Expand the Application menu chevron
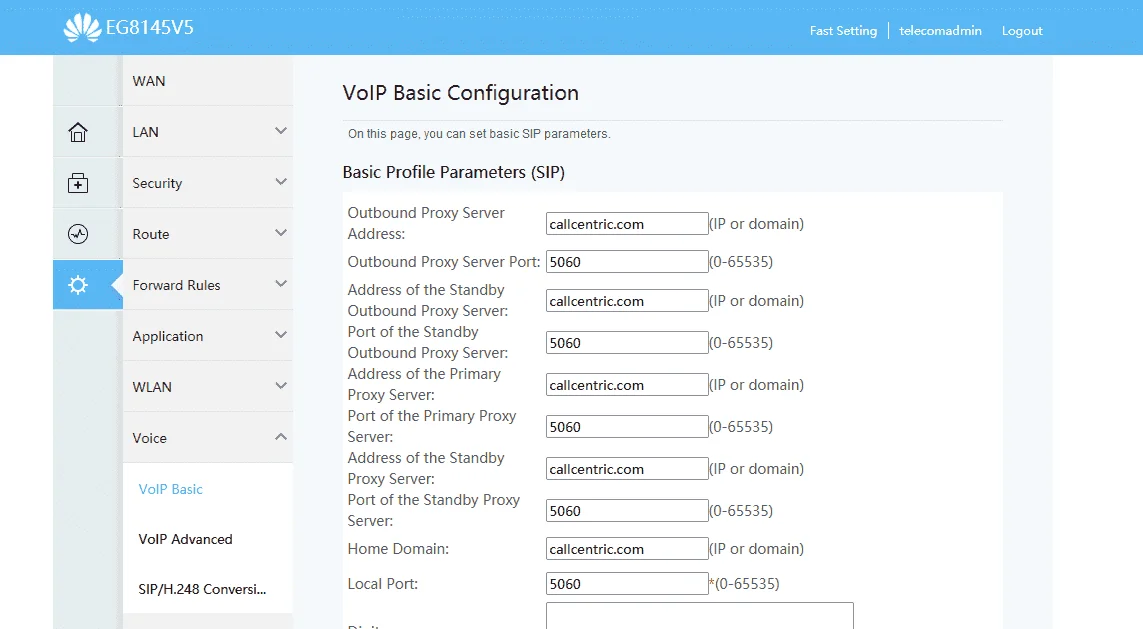Viewport: 1143px width, 629px height. click(281, 335)
